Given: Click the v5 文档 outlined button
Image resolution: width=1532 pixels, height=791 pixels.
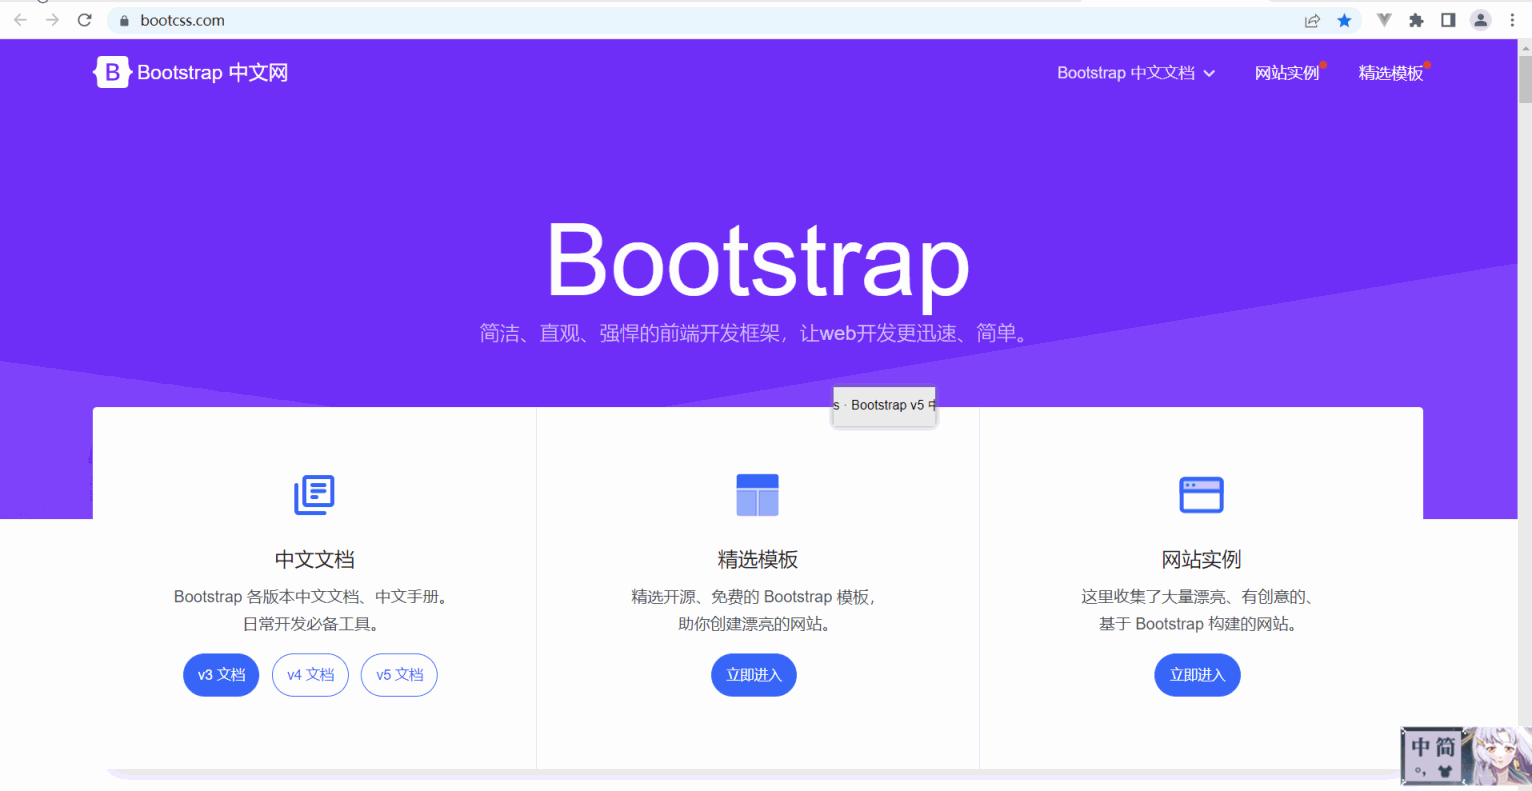Looking at the screenshot, I should [x=399, y=674].
